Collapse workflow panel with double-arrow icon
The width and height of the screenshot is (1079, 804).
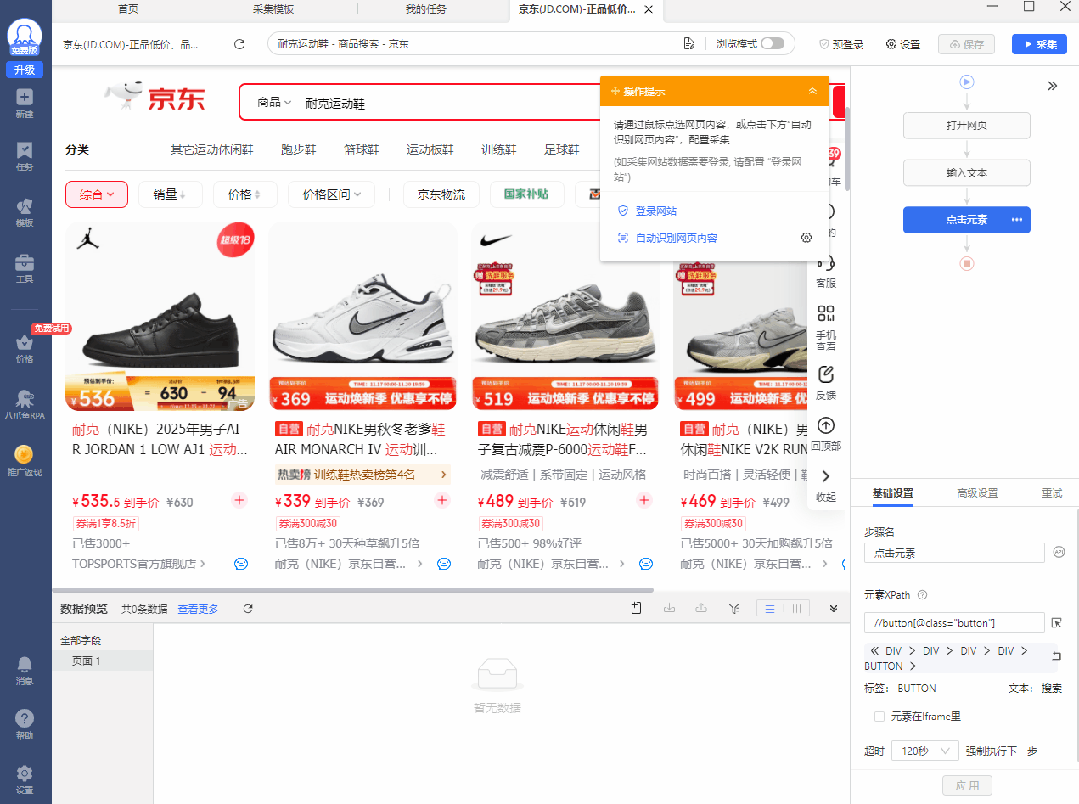tap(1052, 86)
